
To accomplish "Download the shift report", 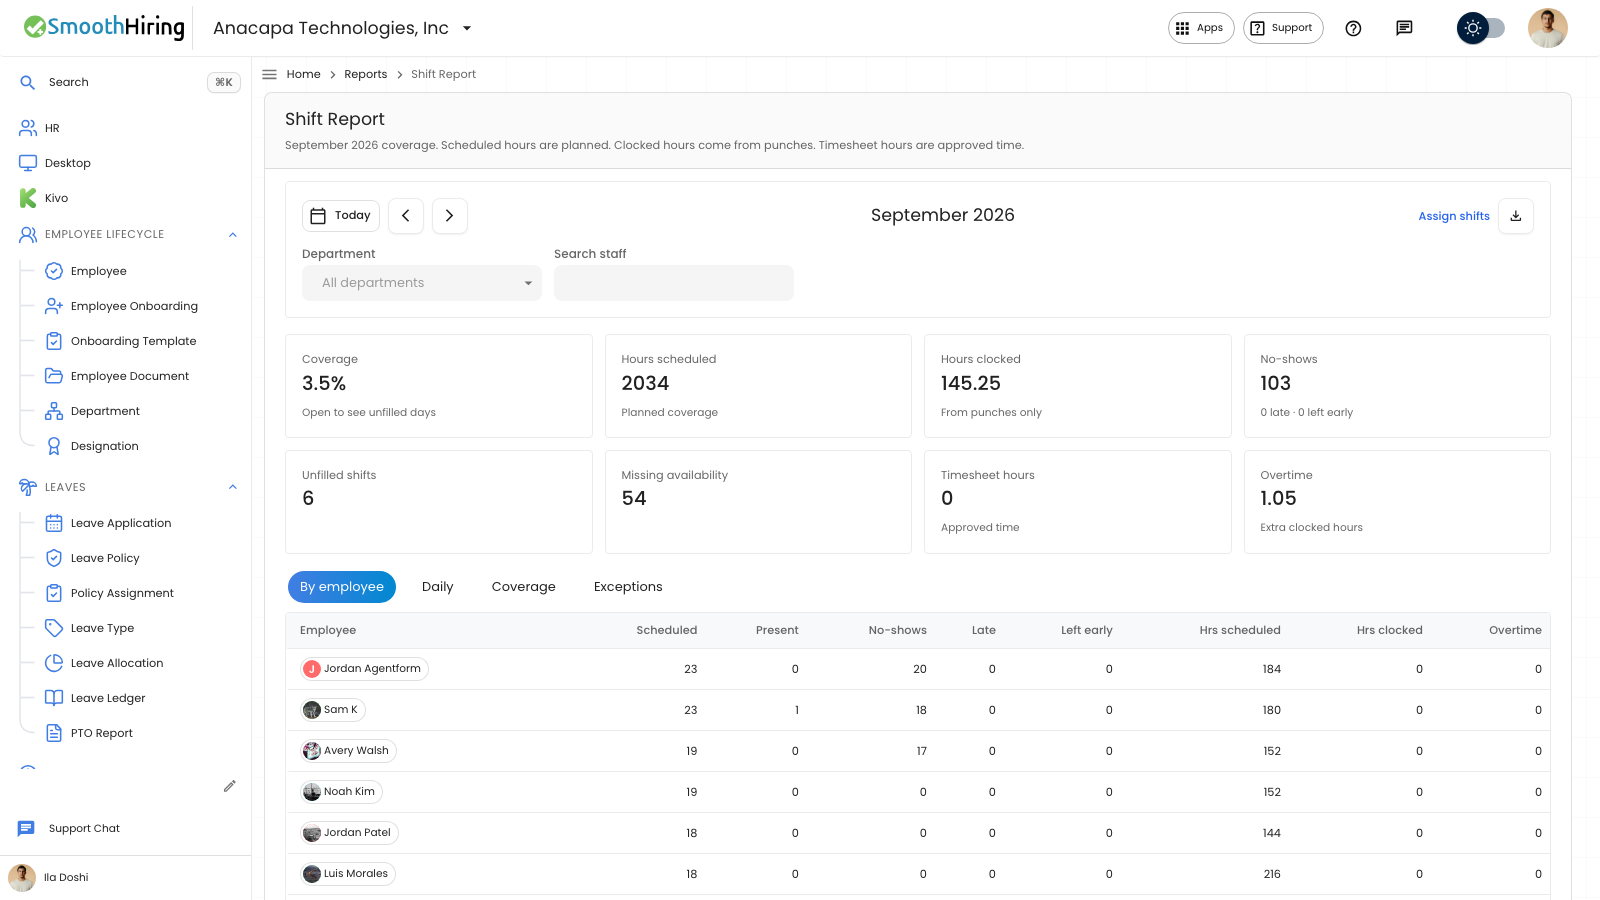I will (x=1516, y=216).
